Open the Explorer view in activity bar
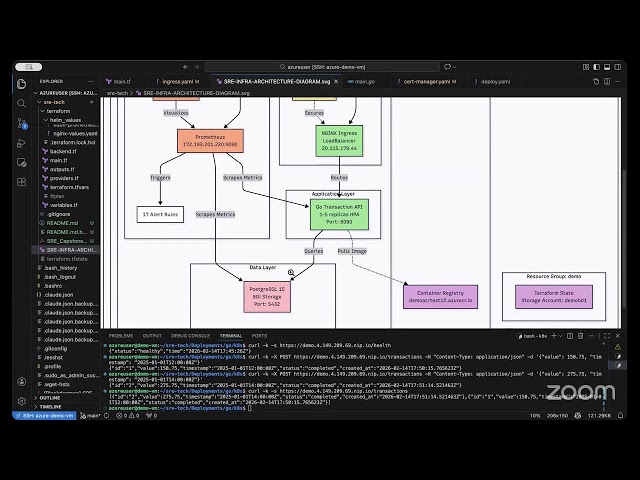This screenshot has height=480, width=640. coord(22,84)
